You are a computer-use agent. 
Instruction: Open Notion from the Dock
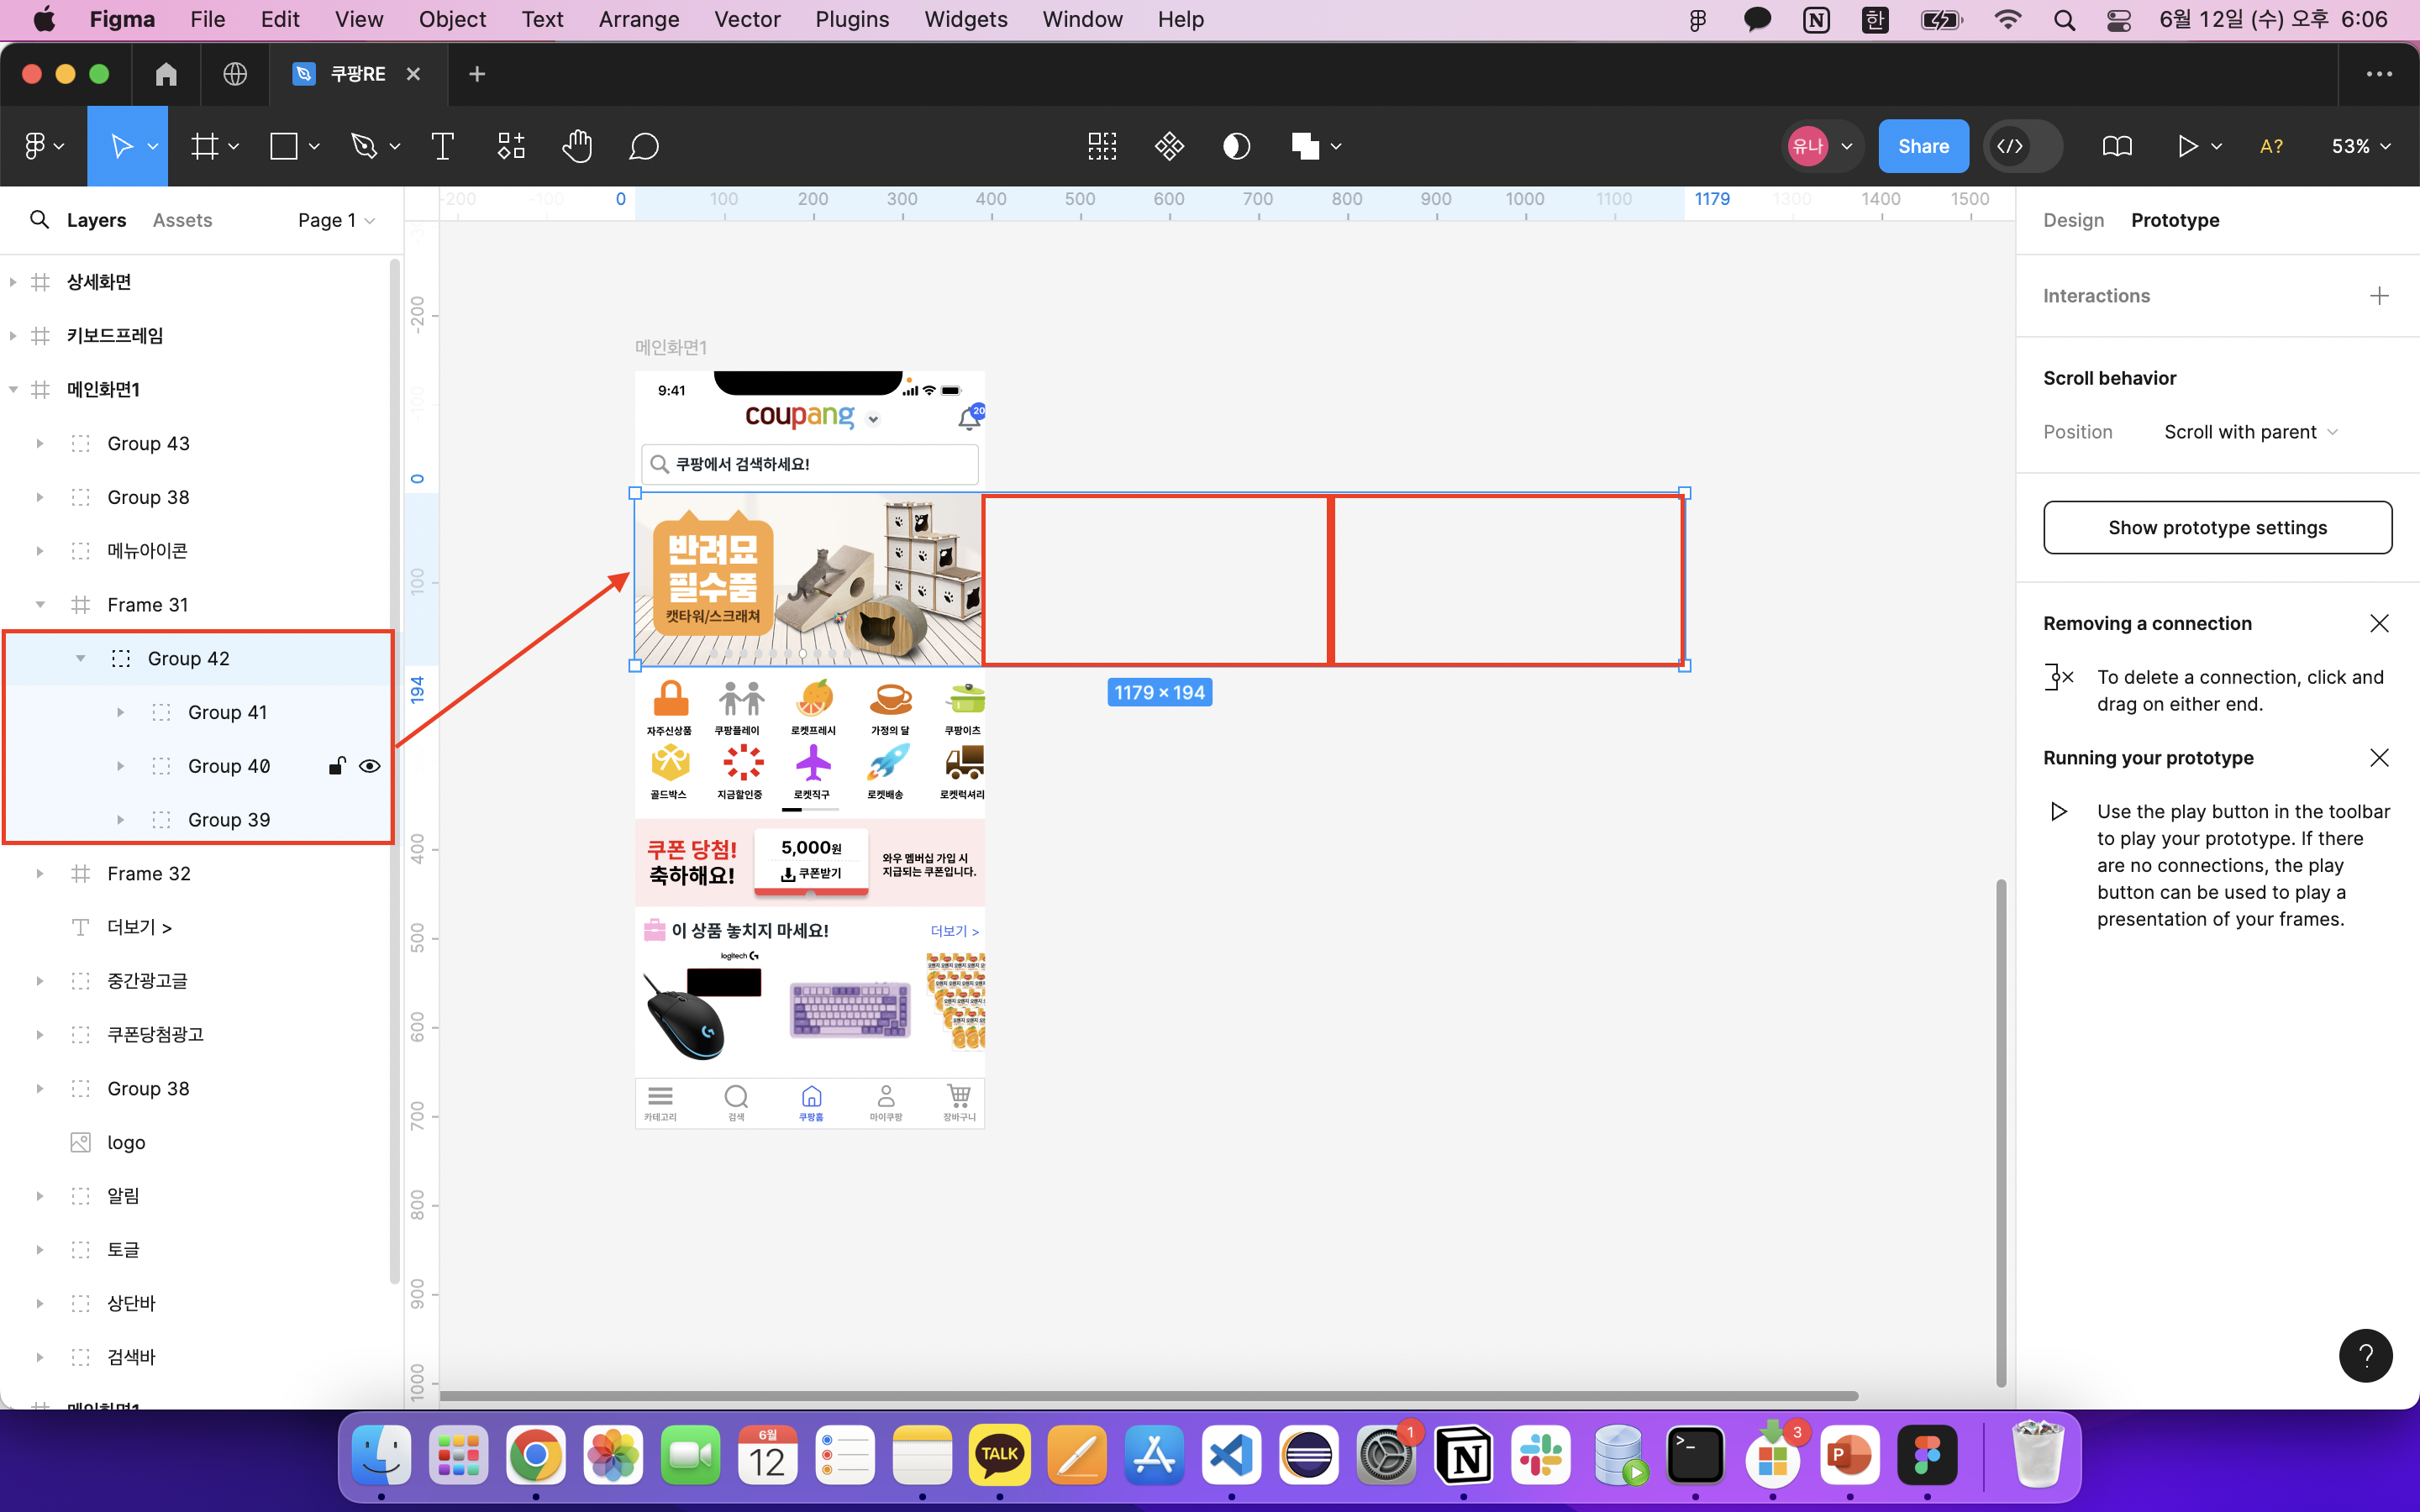click(1464, 1455)
